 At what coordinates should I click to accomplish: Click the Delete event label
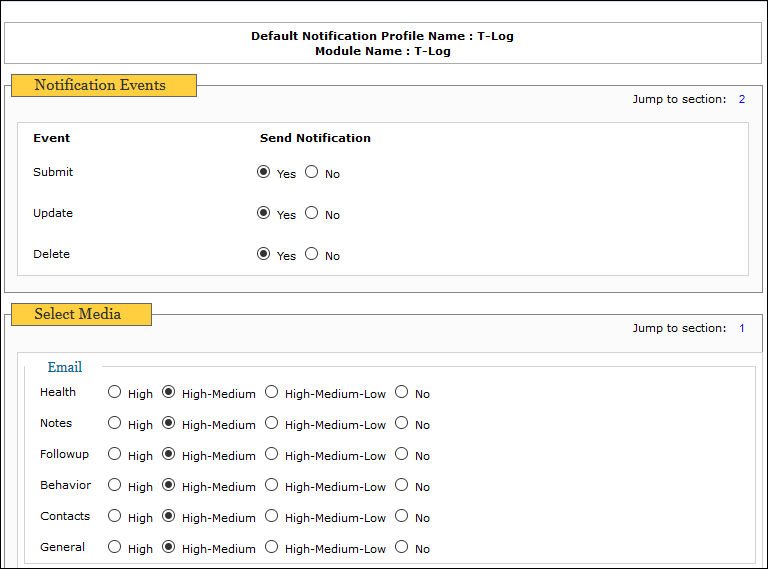pyautogui.click(x=51, y=255)
